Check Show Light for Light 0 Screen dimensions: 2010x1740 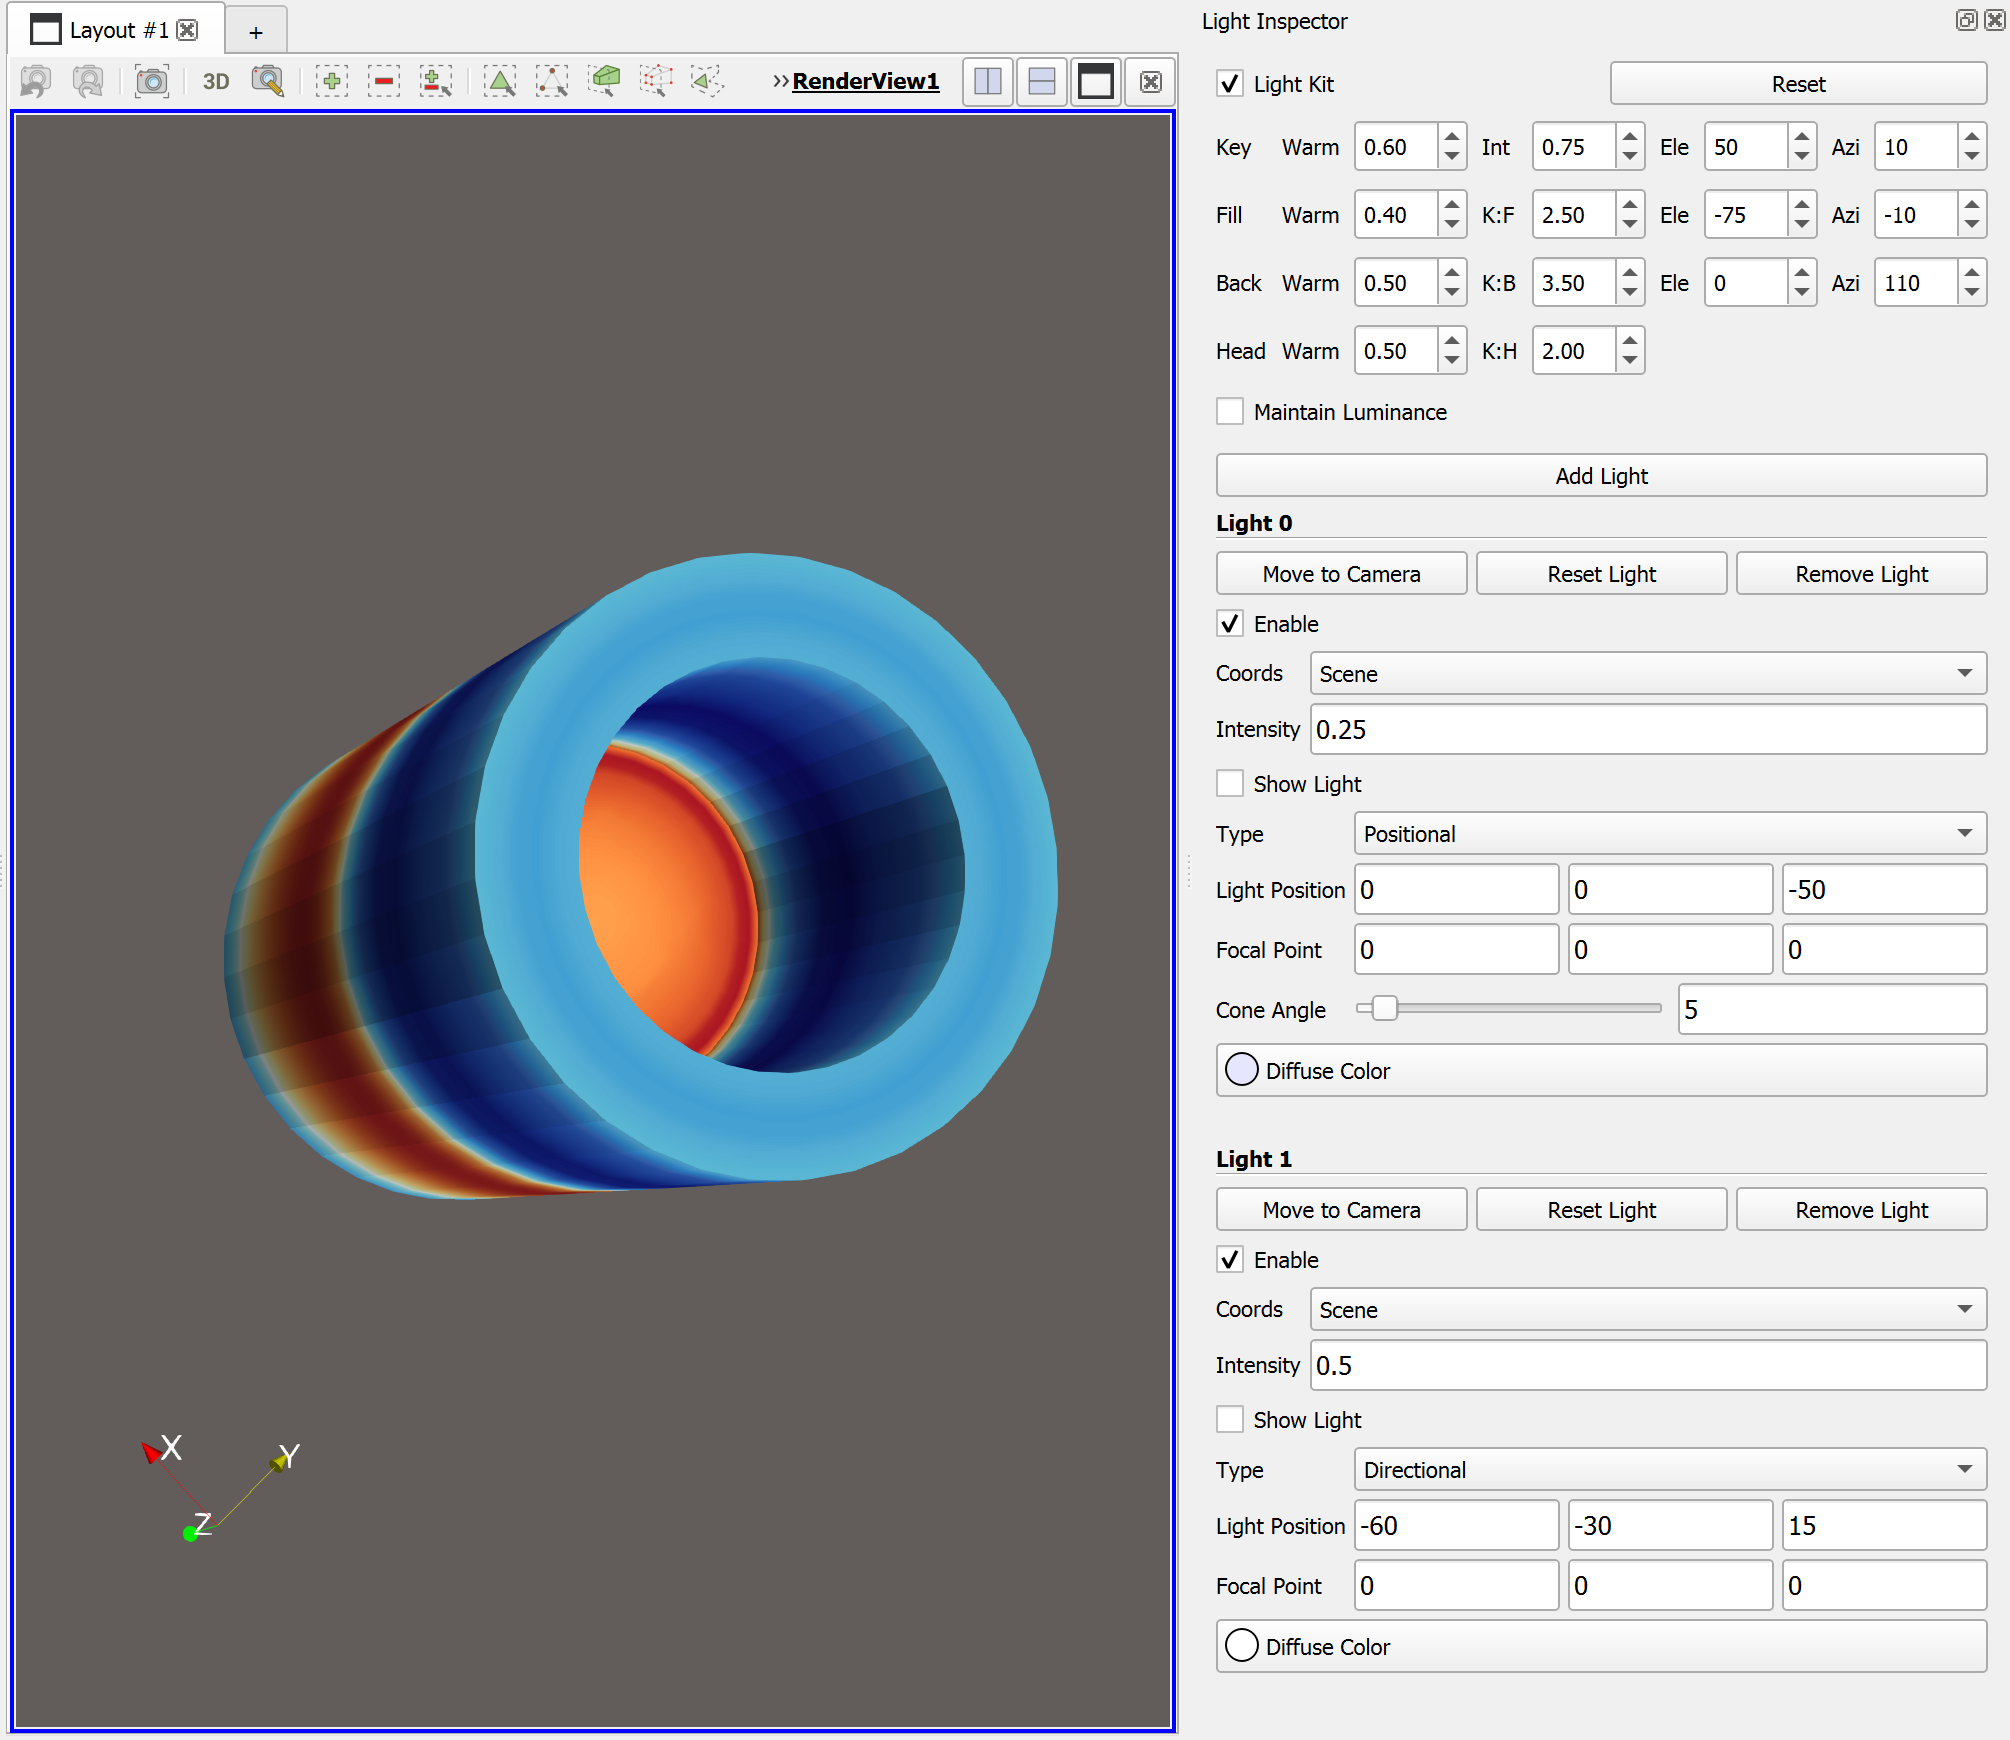pos(1230,783)
